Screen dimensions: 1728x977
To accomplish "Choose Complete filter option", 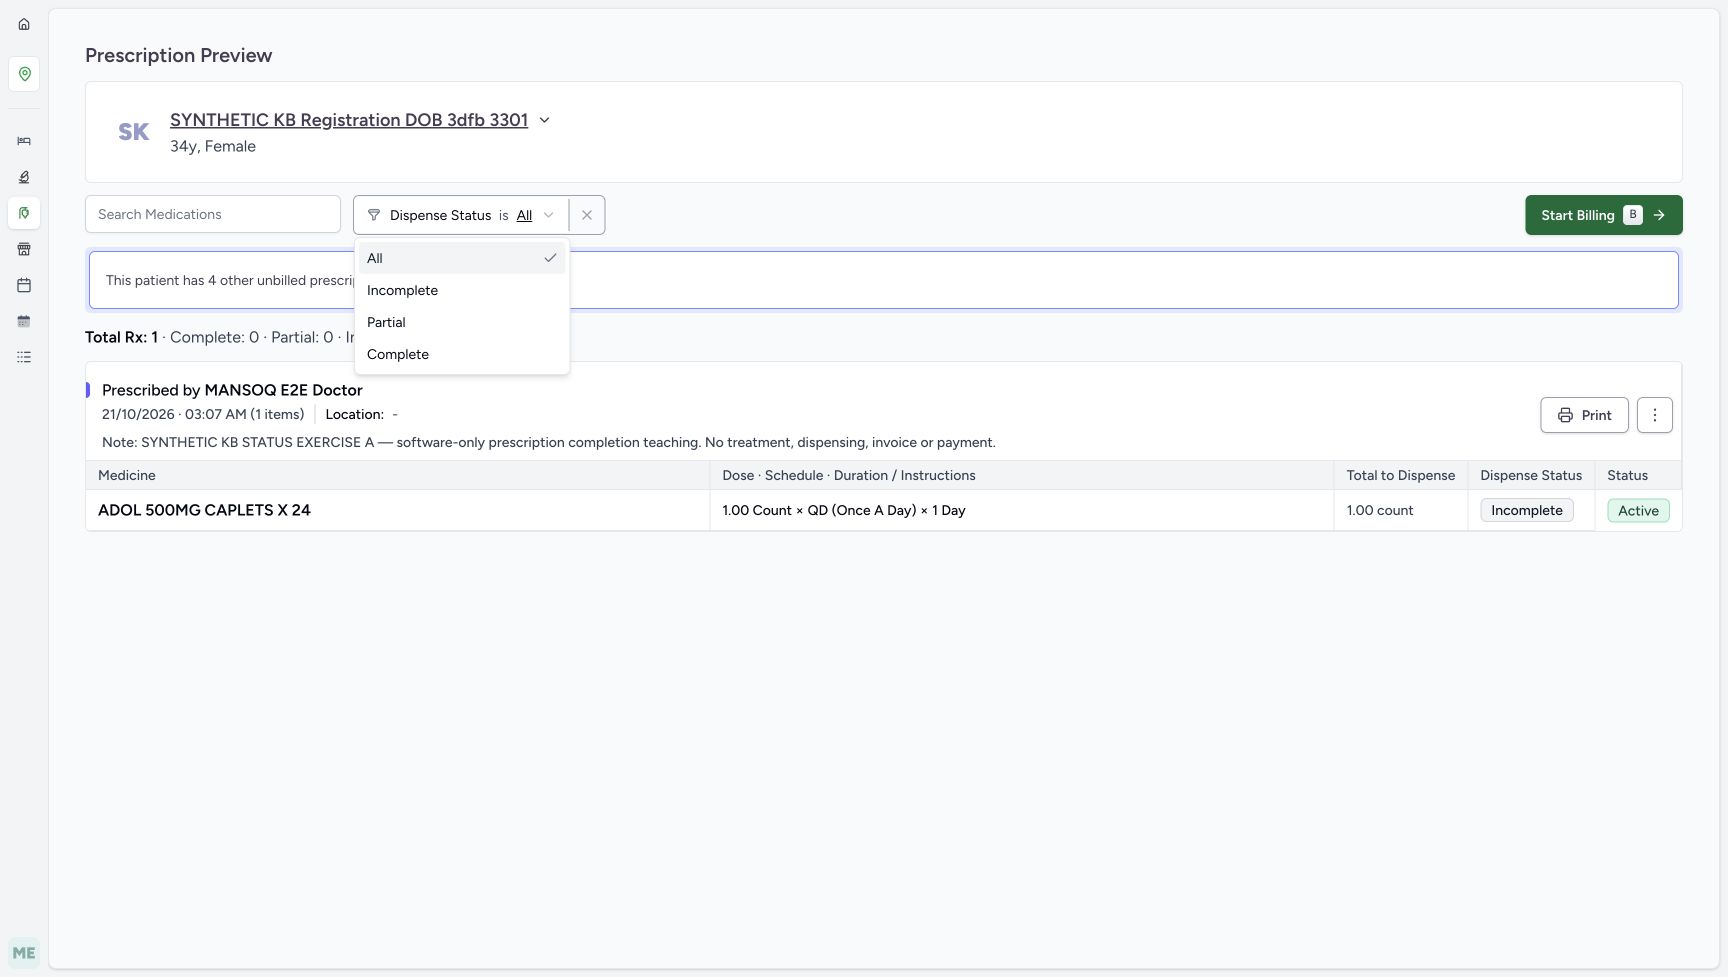I will click(x=462, y=354).
